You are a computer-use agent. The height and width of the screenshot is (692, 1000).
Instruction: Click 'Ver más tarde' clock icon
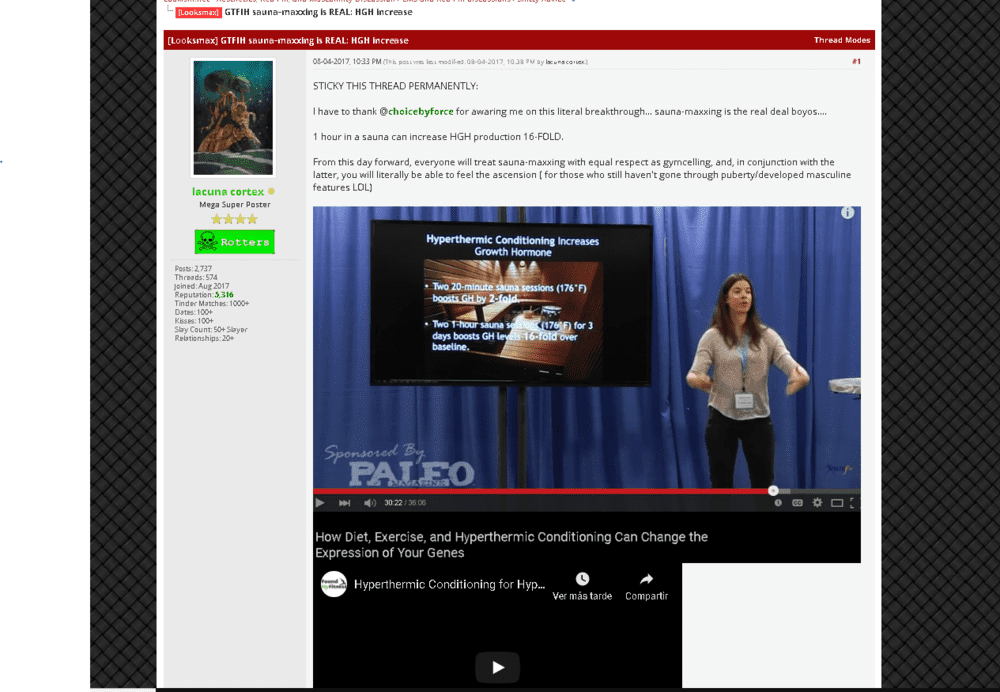point(582,579)
